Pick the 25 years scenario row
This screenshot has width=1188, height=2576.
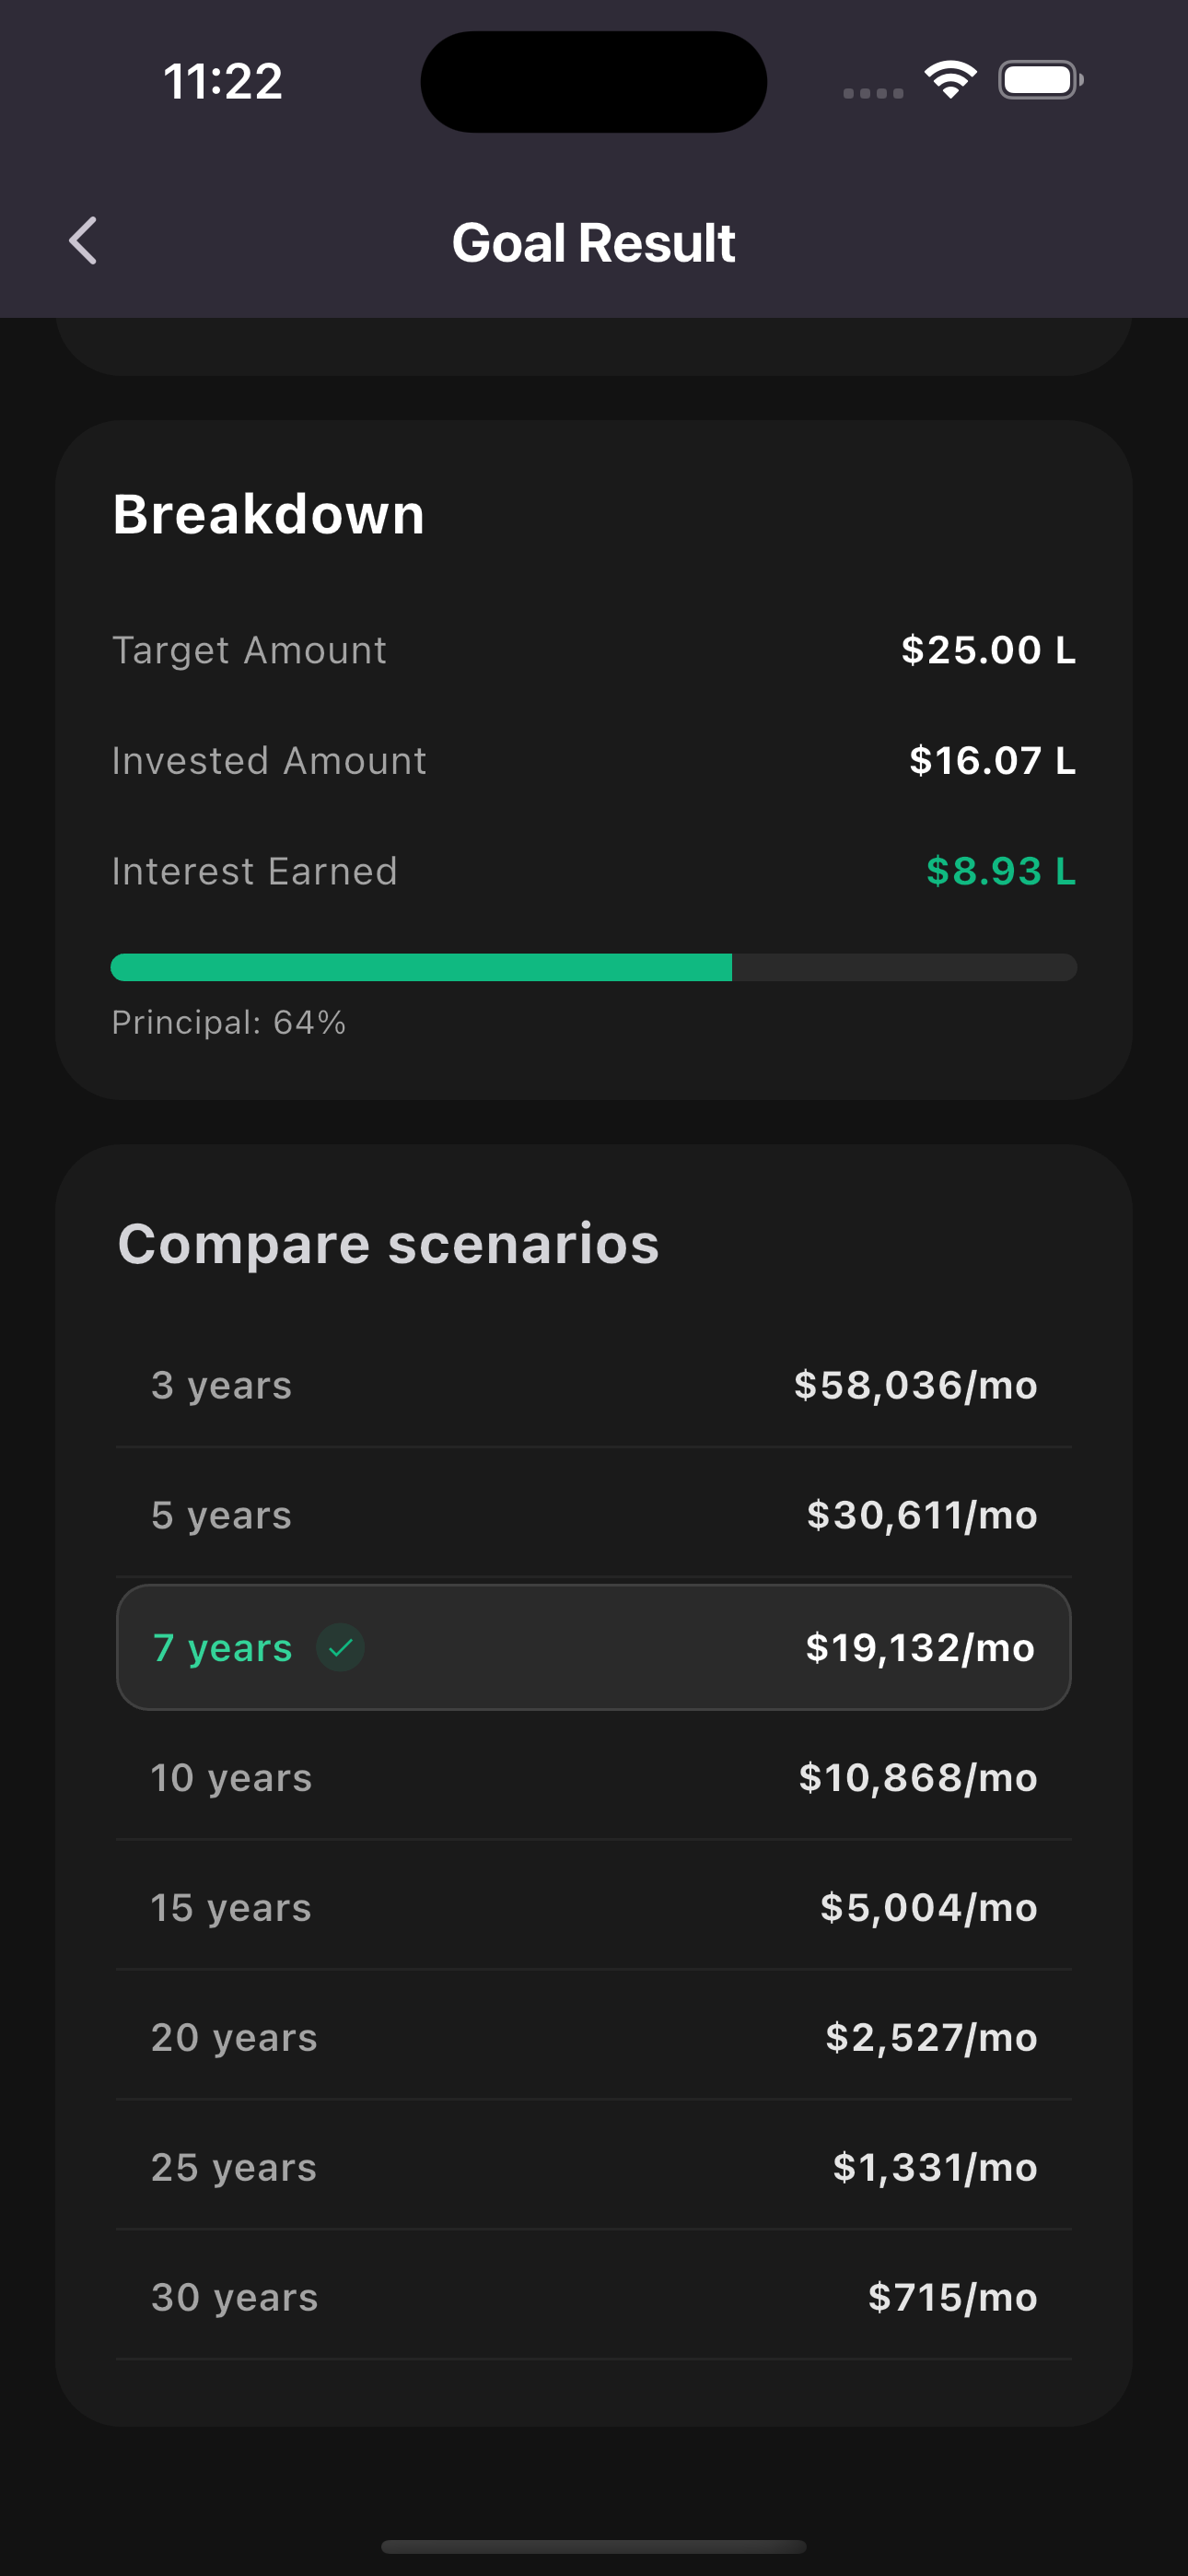tap(594, 2167)
